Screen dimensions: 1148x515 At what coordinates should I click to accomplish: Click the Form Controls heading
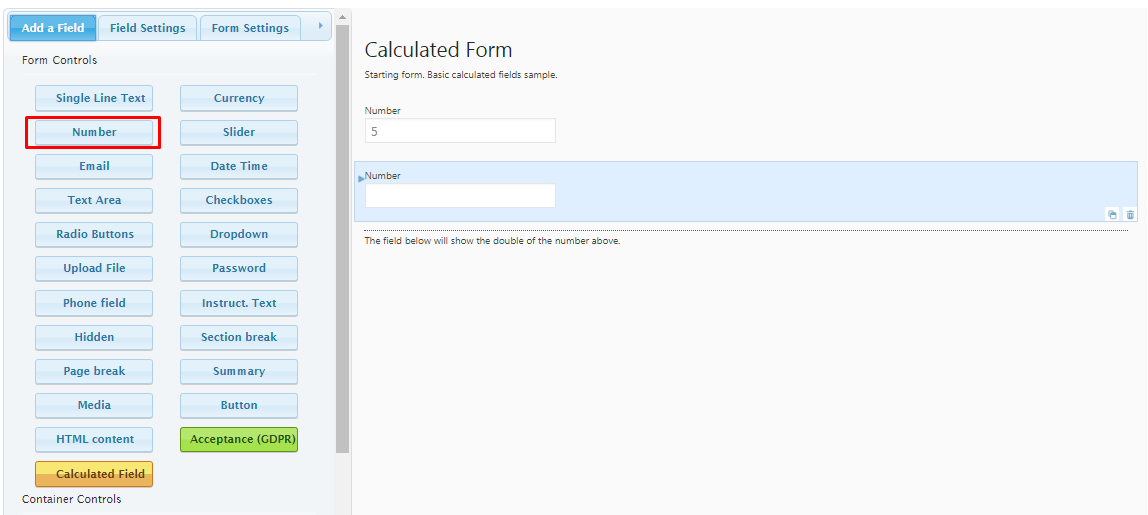pyautogui.click(x=59, y=60)
